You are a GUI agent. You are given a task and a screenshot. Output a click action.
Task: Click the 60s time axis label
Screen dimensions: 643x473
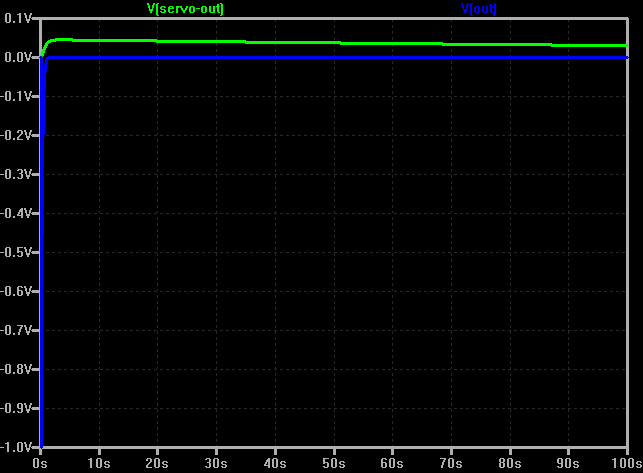pos(392,464)
